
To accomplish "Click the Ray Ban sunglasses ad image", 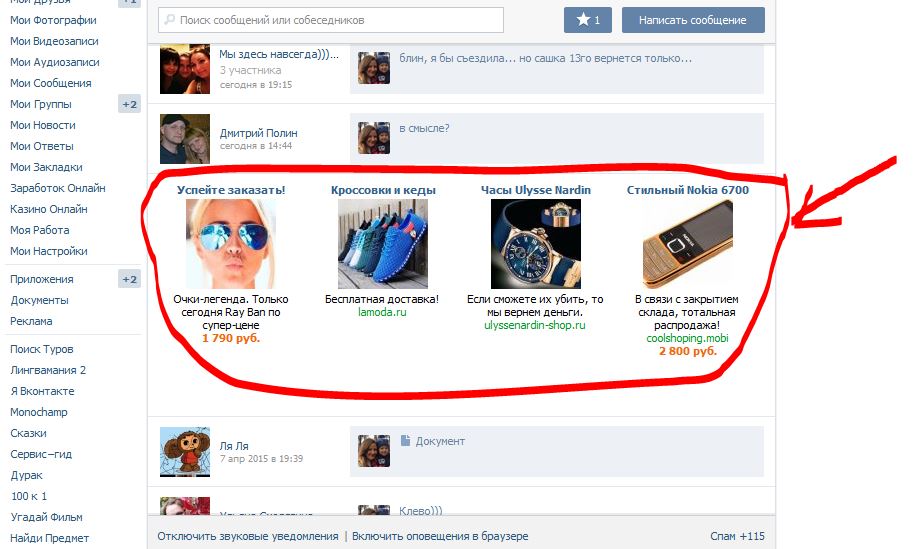I will [231, 244].
